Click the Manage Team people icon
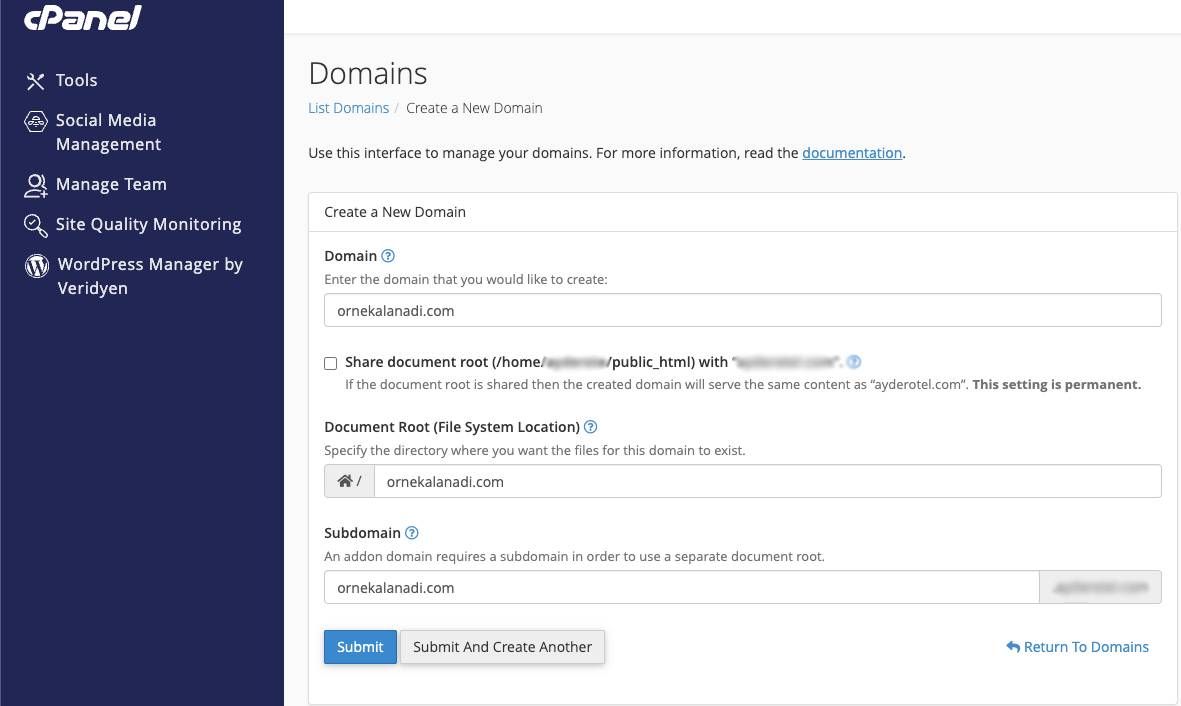 point(35,185)
